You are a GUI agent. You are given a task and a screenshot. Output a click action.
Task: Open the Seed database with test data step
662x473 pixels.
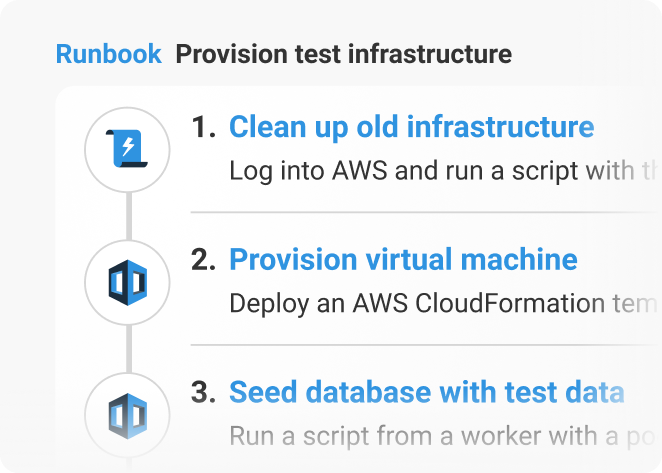(426, 392)
